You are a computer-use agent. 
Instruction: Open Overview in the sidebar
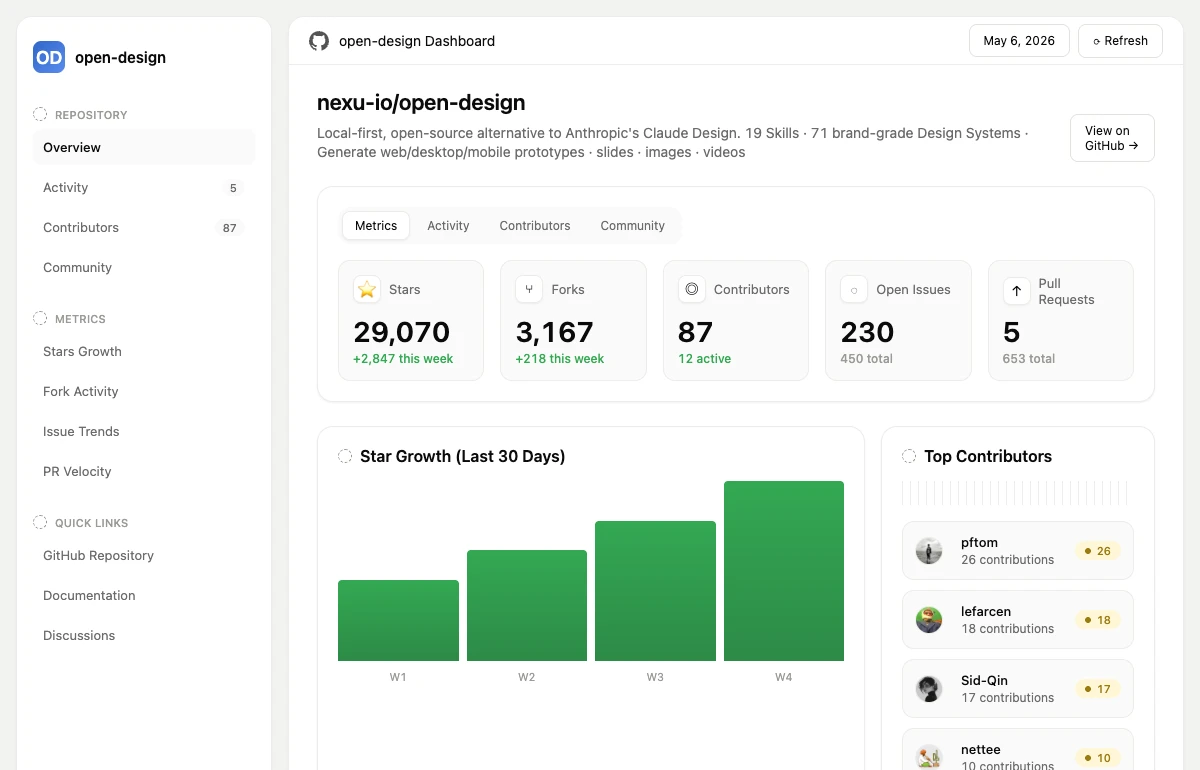point(144,147)
